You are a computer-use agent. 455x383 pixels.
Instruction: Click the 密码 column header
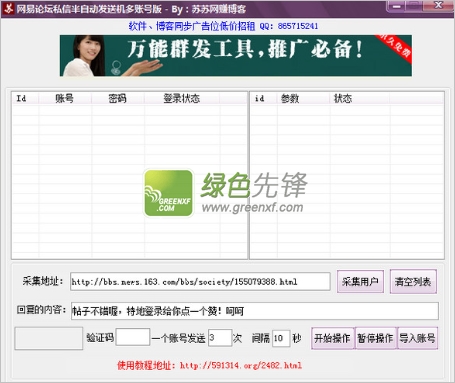coord(118,98)
